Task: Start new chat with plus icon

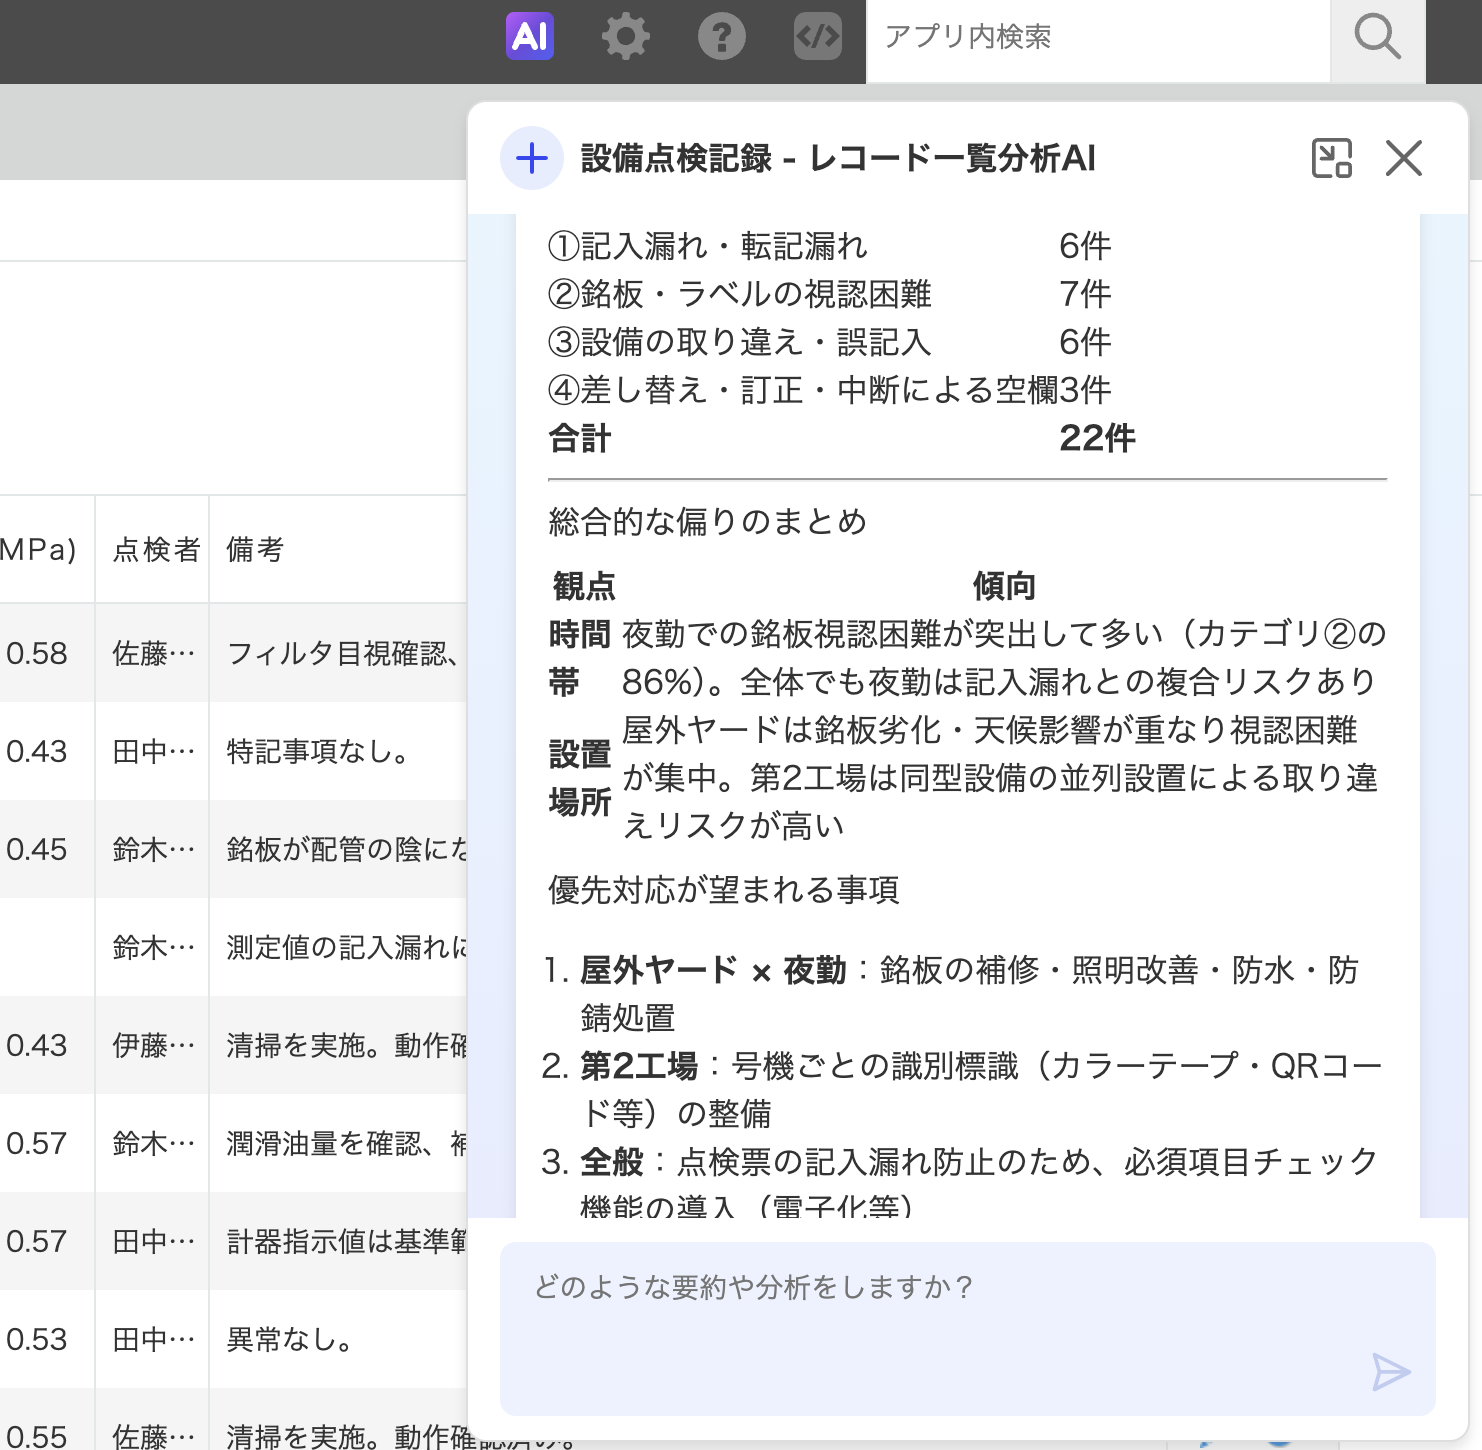Action: click(532, 158)
